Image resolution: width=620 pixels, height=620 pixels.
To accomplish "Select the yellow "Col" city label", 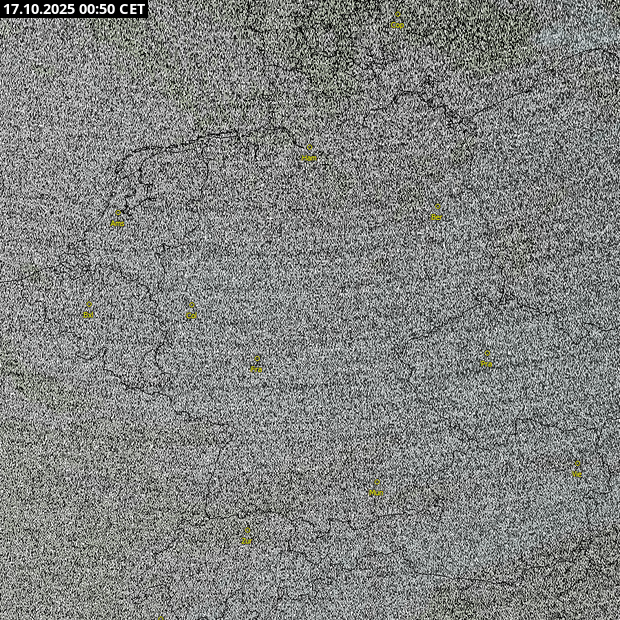I will pos(192,316).
